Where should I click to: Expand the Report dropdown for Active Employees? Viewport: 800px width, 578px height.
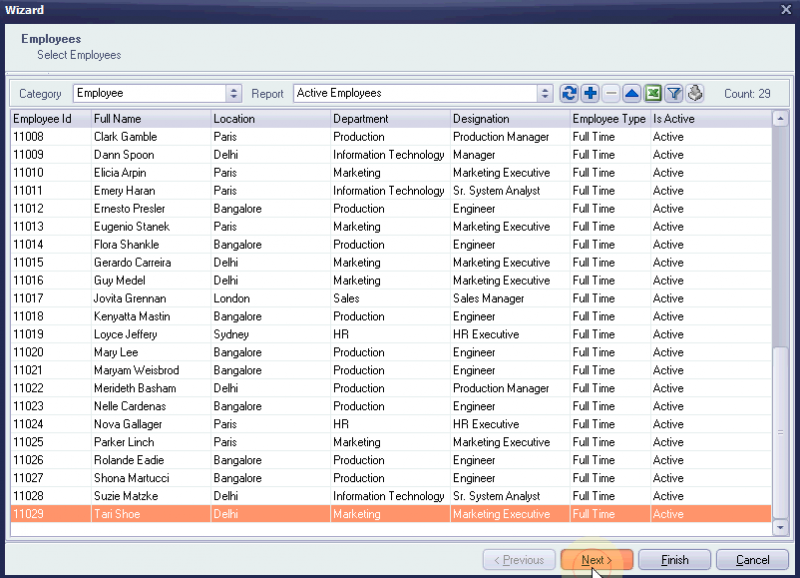pyautogui.click(x=545, y=93)
